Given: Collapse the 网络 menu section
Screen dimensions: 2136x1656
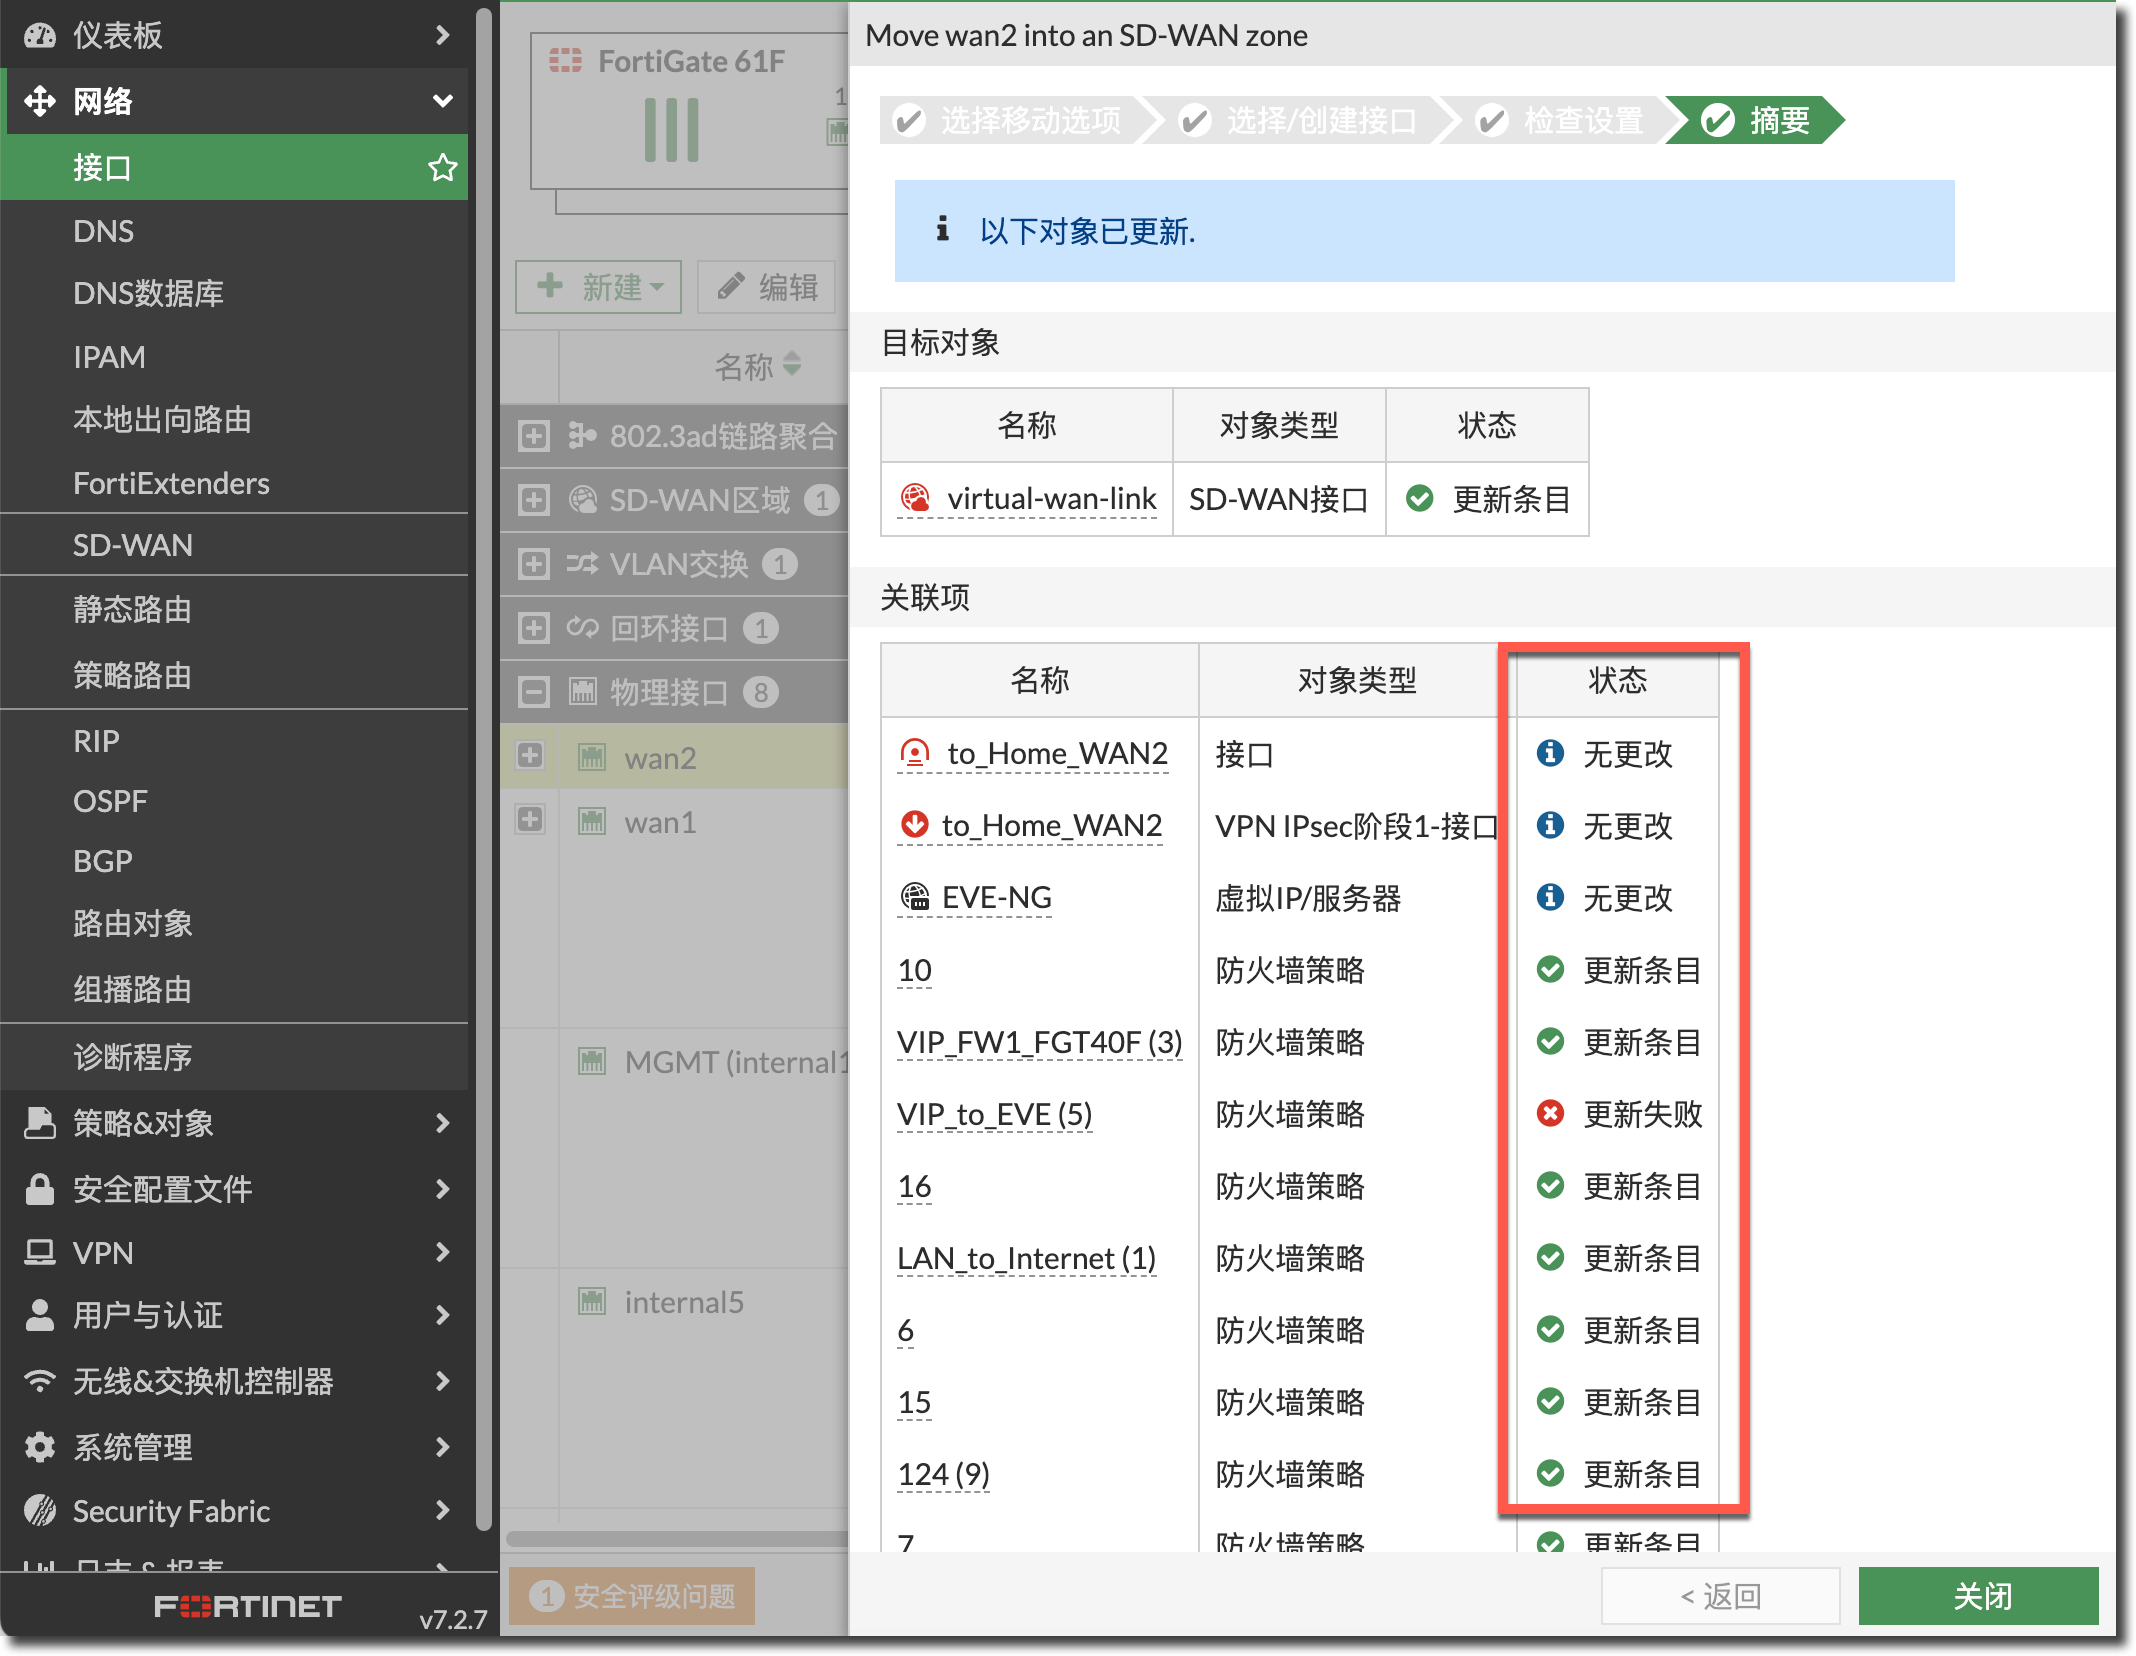Looking at the screenshot, I should pos(442,101).
